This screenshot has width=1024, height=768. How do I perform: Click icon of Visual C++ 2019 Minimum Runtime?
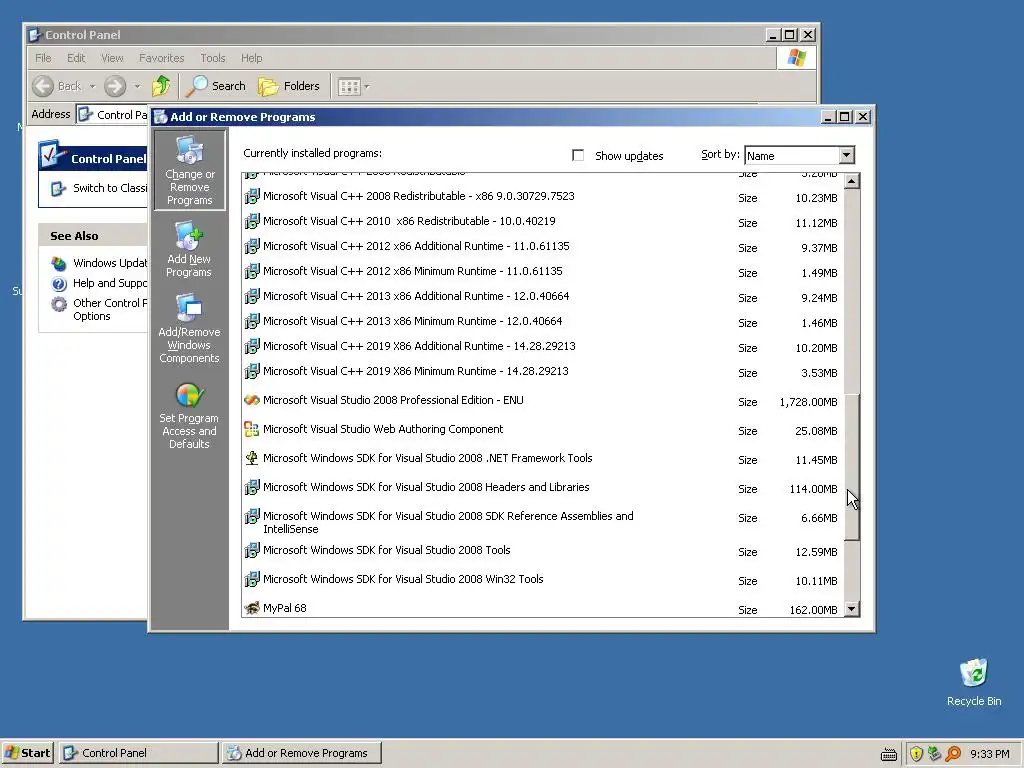point(251,371)
